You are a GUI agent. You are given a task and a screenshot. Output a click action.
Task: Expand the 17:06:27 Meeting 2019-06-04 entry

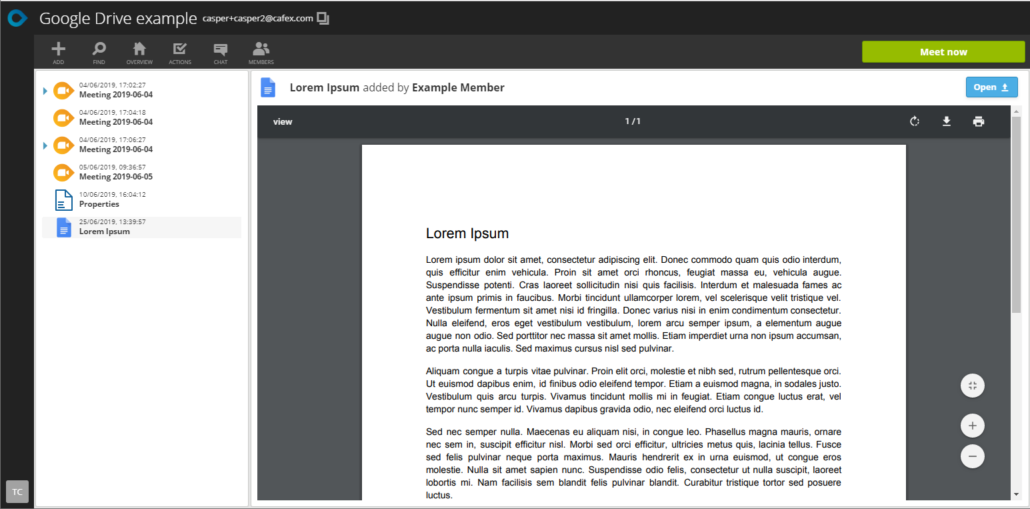(45, 145)
